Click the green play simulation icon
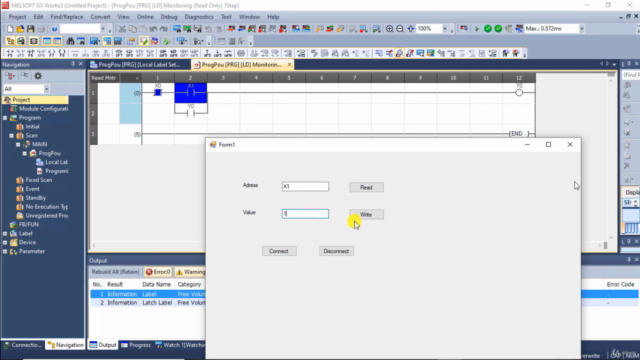 pos(476,29)
